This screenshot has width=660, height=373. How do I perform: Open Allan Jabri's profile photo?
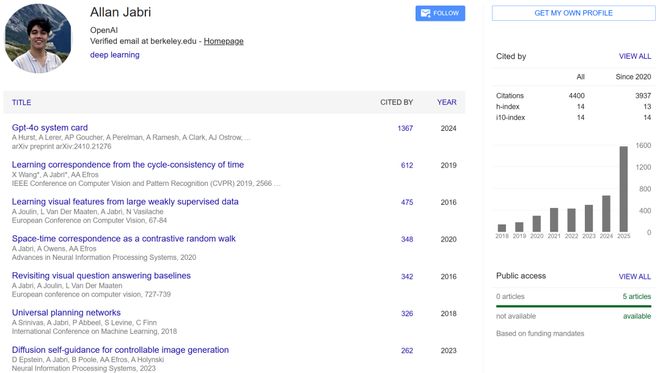tap(38, 39)
